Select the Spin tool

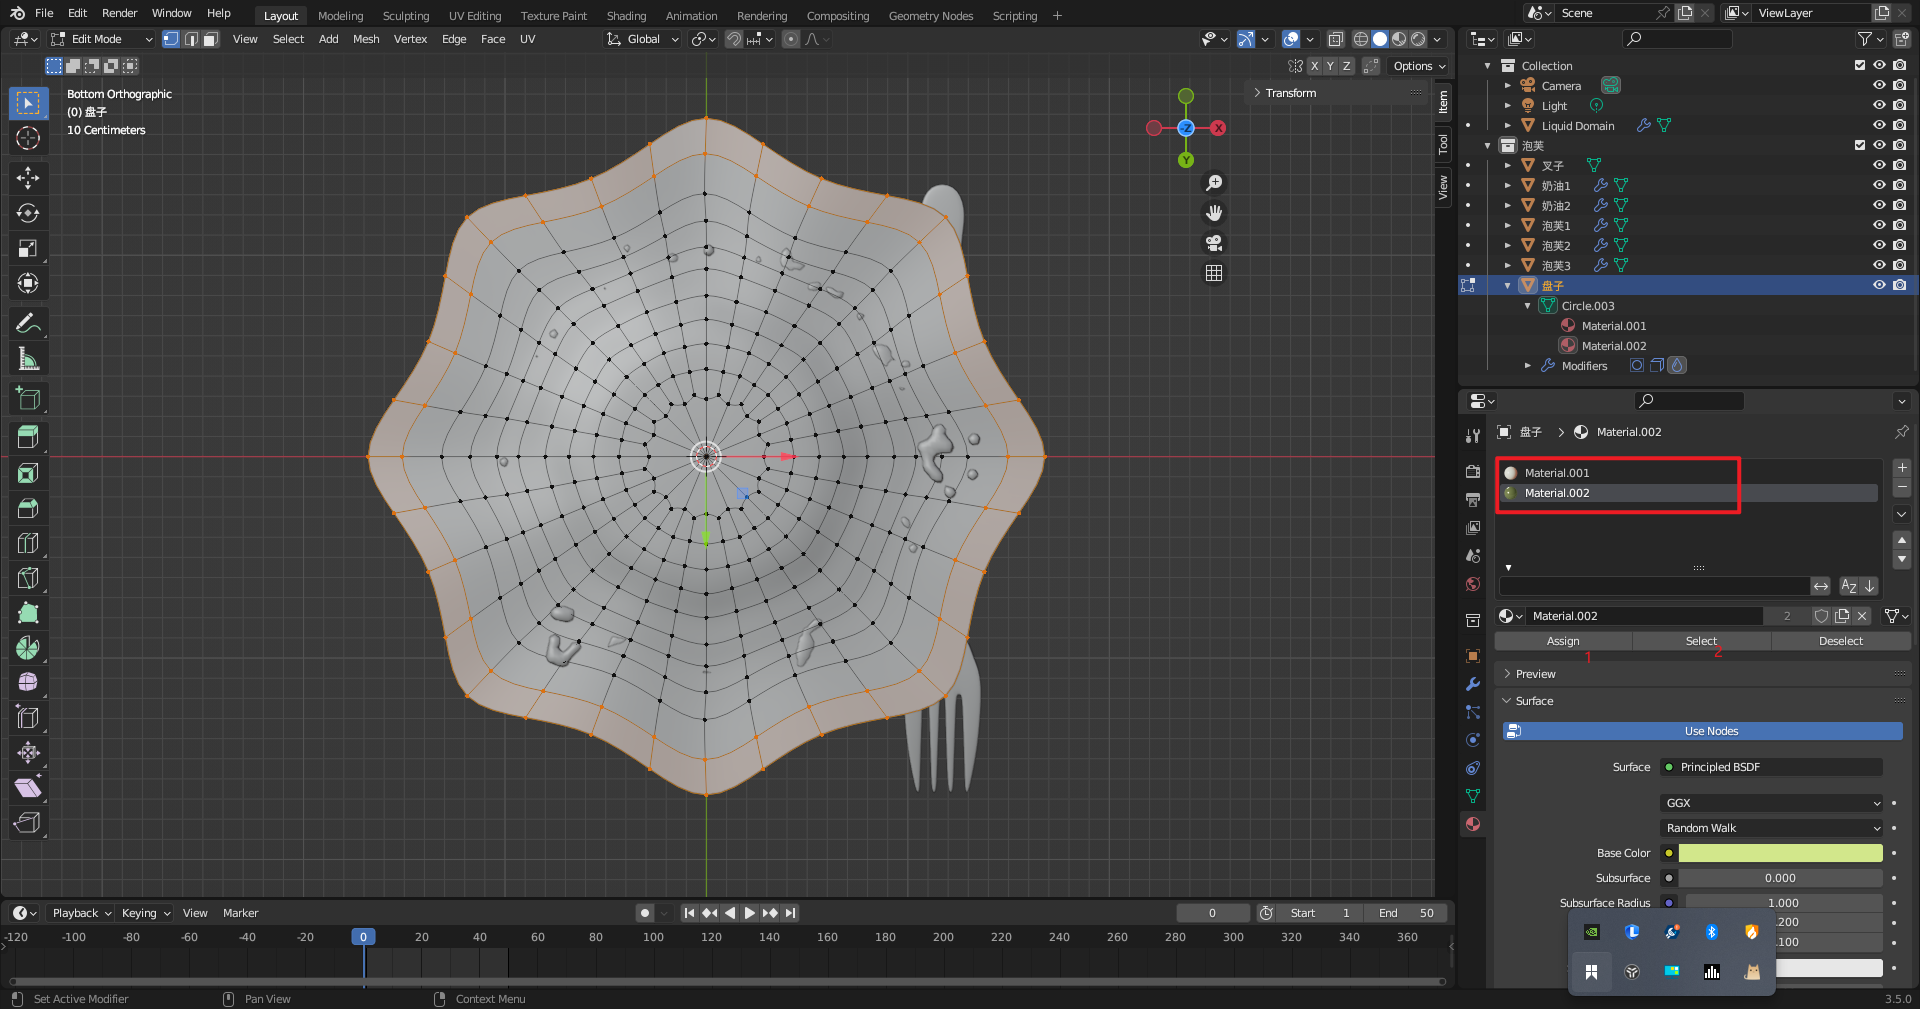[28, 648]
